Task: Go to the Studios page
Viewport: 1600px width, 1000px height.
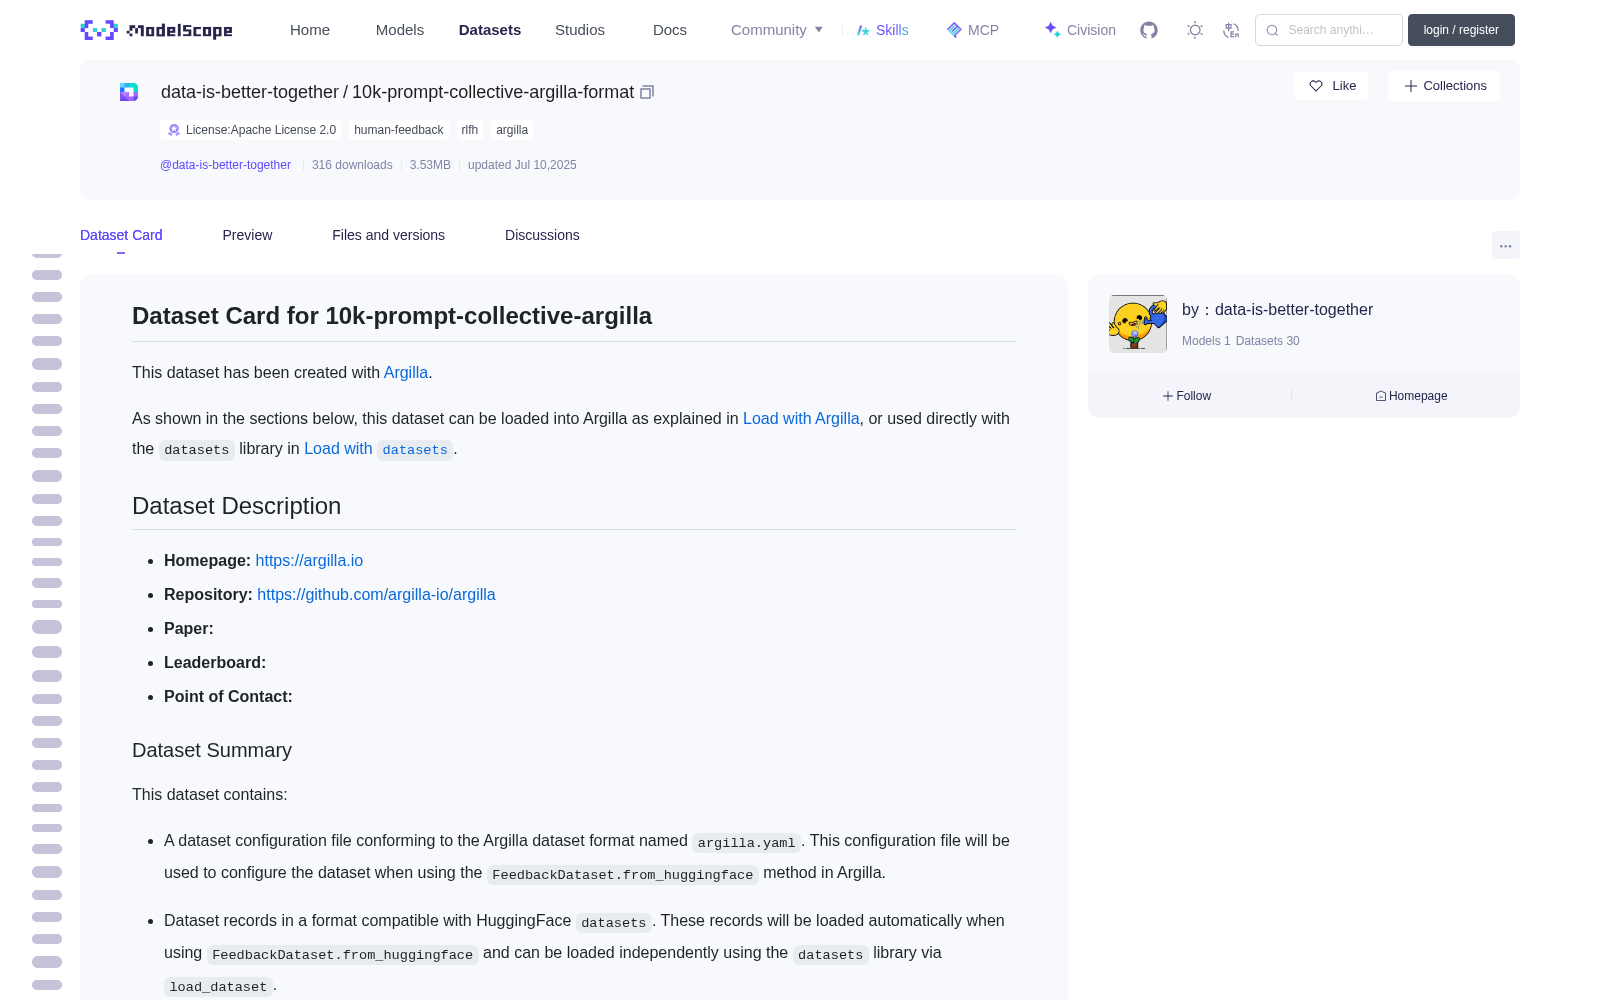Action: pyautogui.click(x=580, y=30)
